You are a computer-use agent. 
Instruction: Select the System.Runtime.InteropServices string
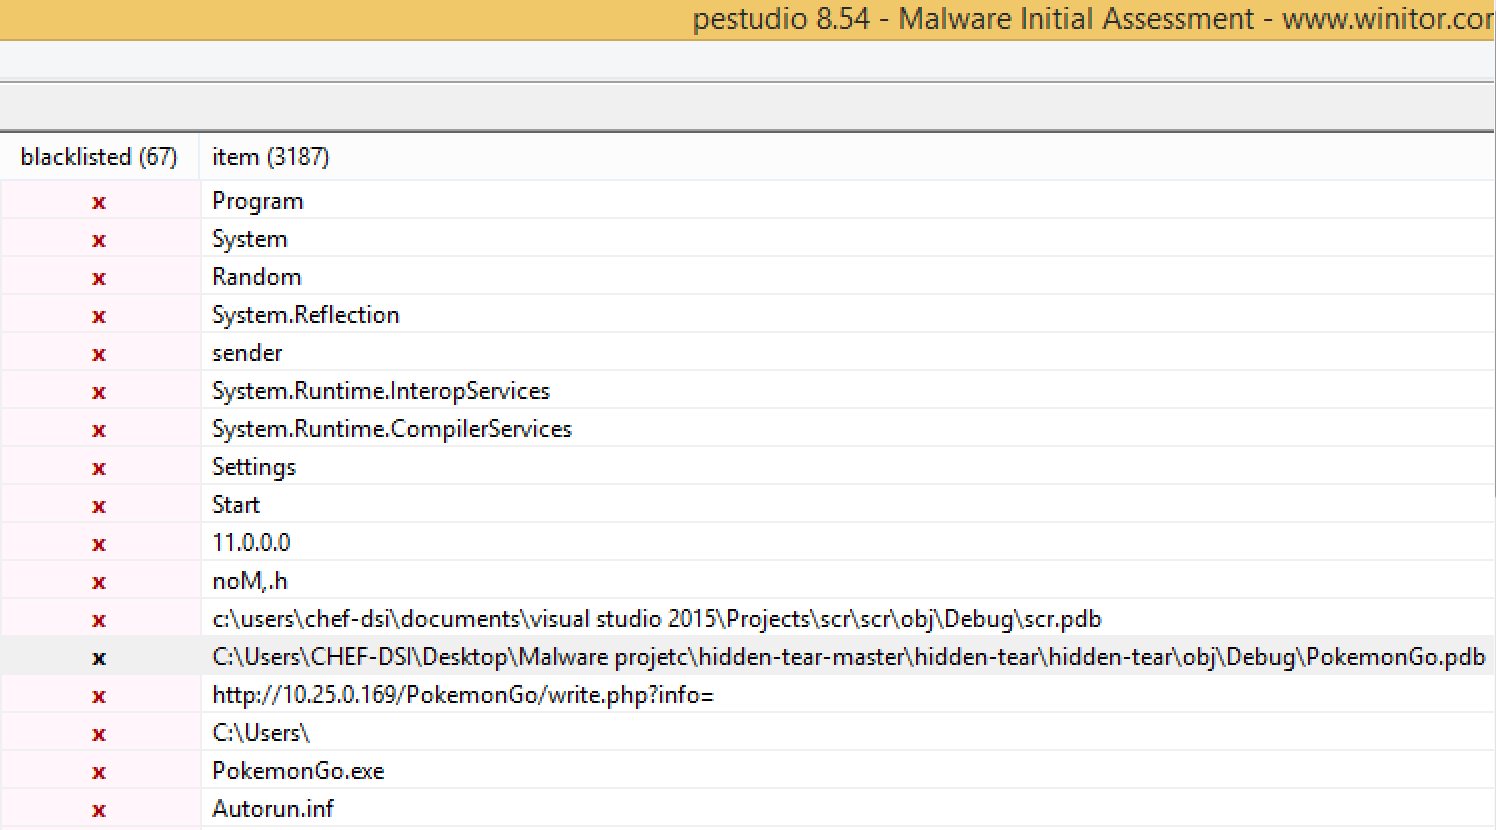coord(380,391)
